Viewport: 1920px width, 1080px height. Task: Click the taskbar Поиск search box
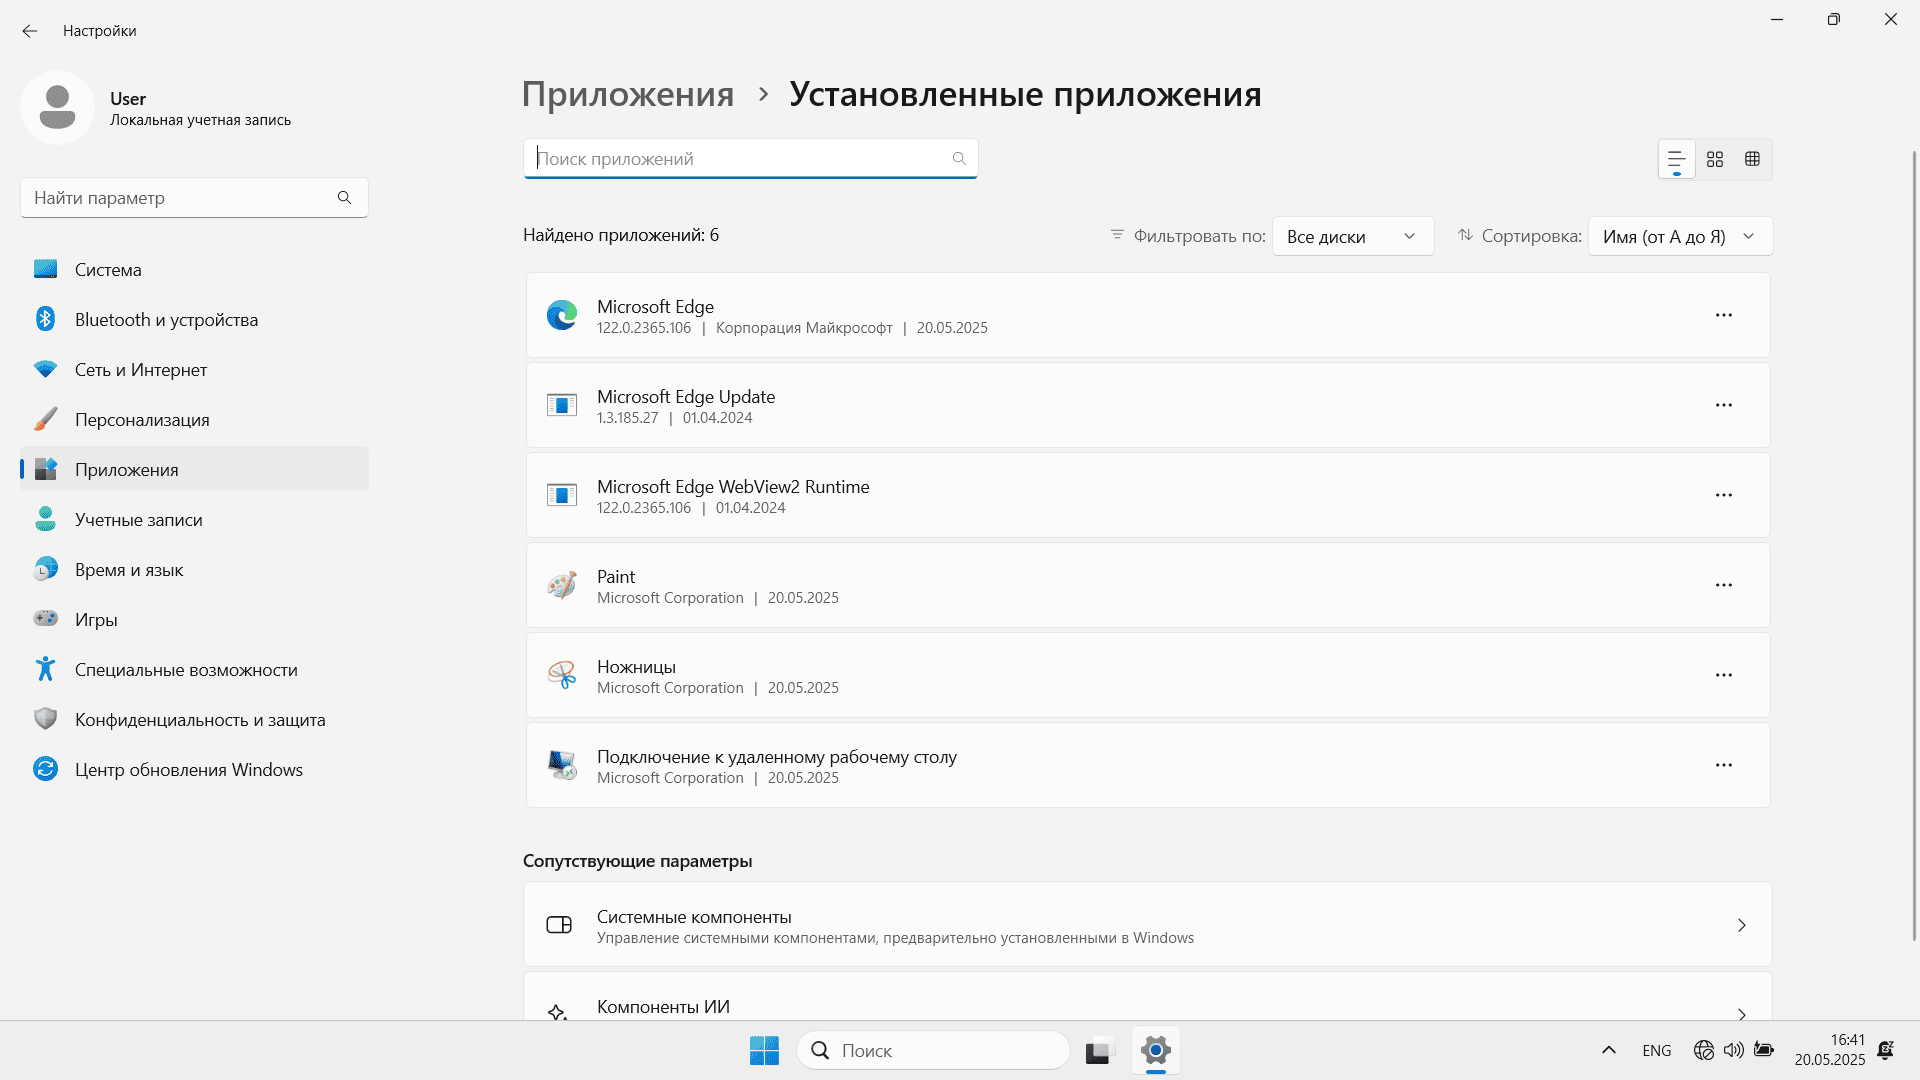tap(933, 1050)
